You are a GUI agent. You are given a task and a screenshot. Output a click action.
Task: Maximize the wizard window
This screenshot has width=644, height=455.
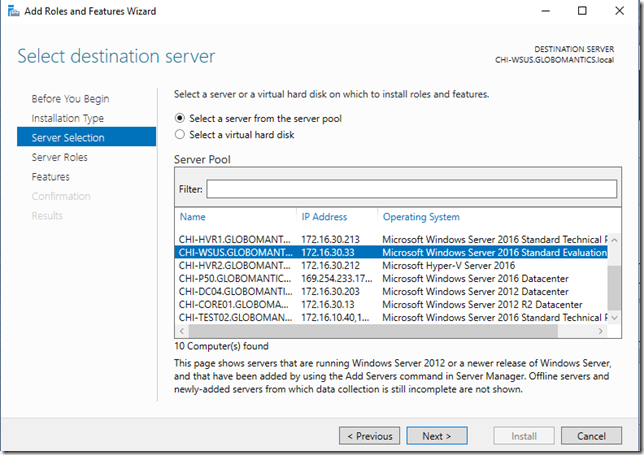pos(582,11)
